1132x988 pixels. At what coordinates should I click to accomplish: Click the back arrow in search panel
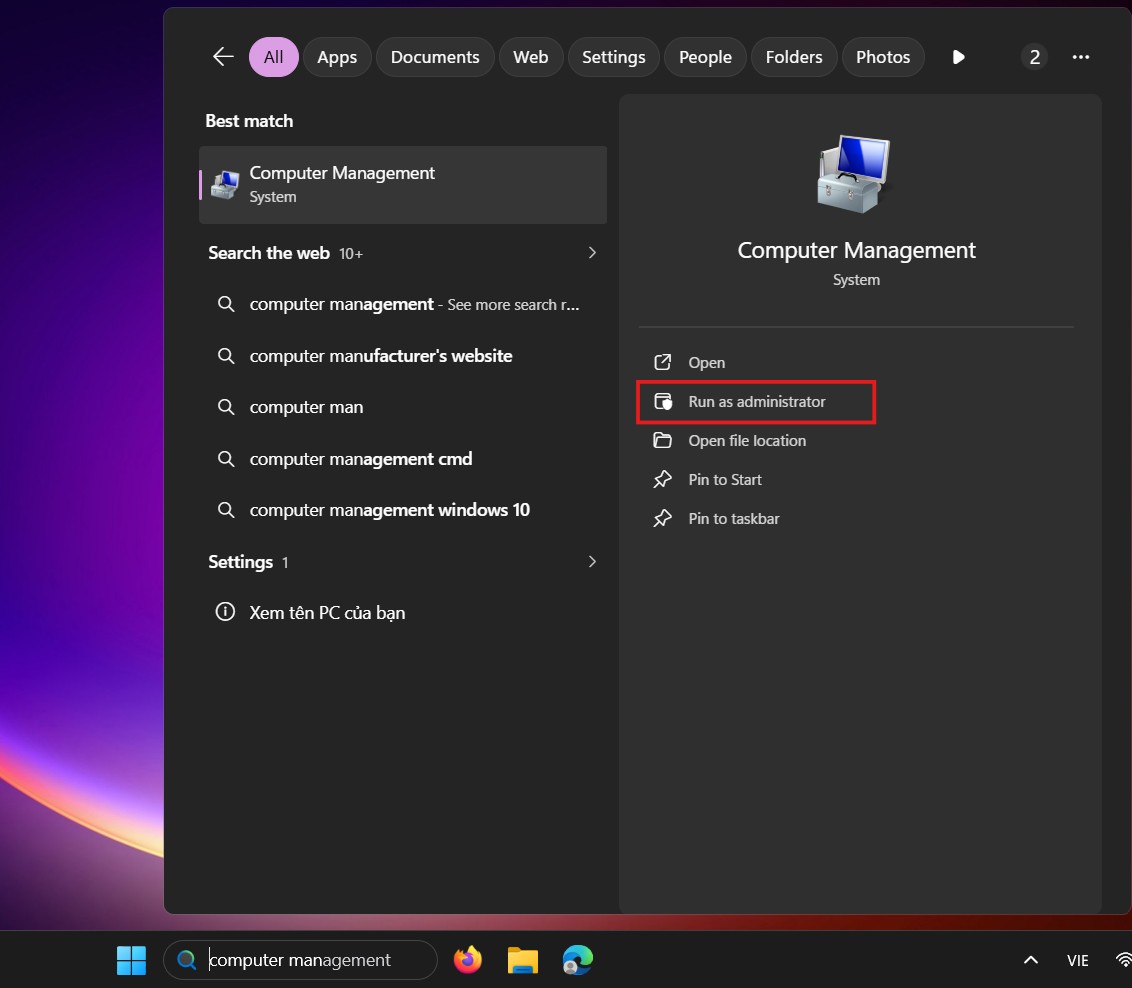point(223,57)
